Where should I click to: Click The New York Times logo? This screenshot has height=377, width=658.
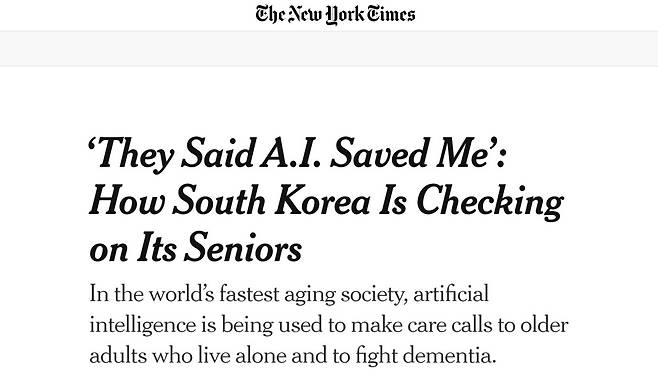(x=335, y=15)
